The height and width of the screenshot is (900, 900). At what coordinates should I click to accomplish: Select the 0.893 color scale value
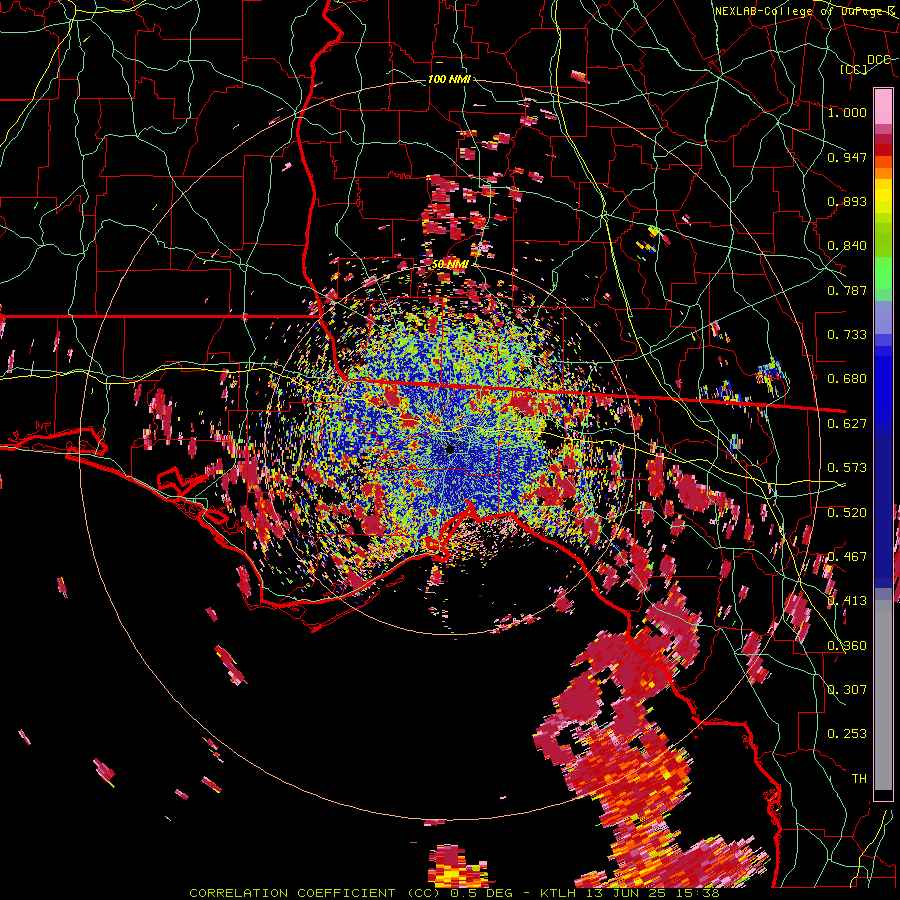pos(847,201)
